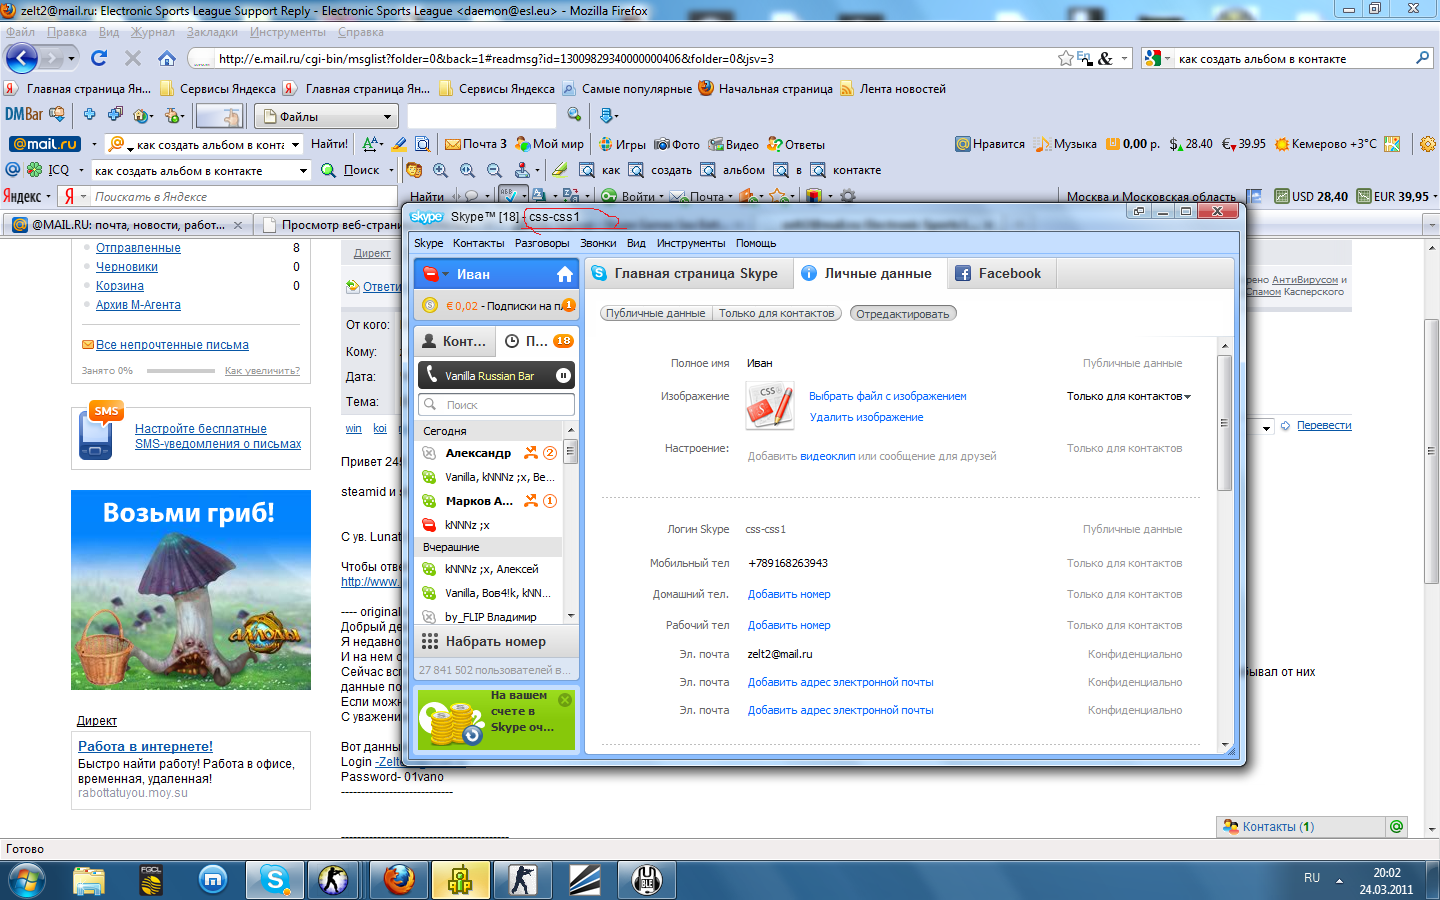Click Выбрать файл с изображением link
Screen dimensions: 1440x900
point(888,396)
